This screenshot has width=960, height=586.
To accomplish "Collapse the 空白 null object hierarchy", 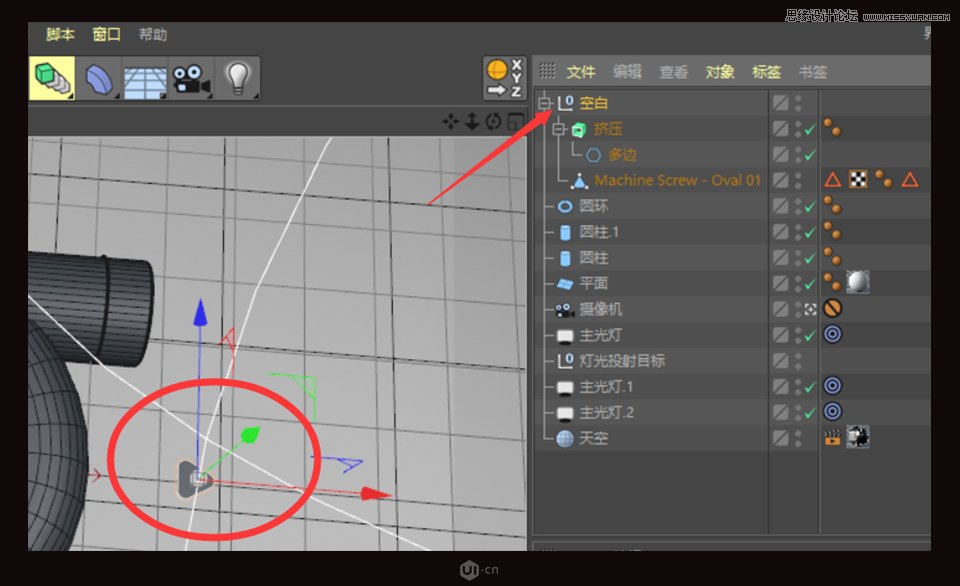I will (543, 101).
